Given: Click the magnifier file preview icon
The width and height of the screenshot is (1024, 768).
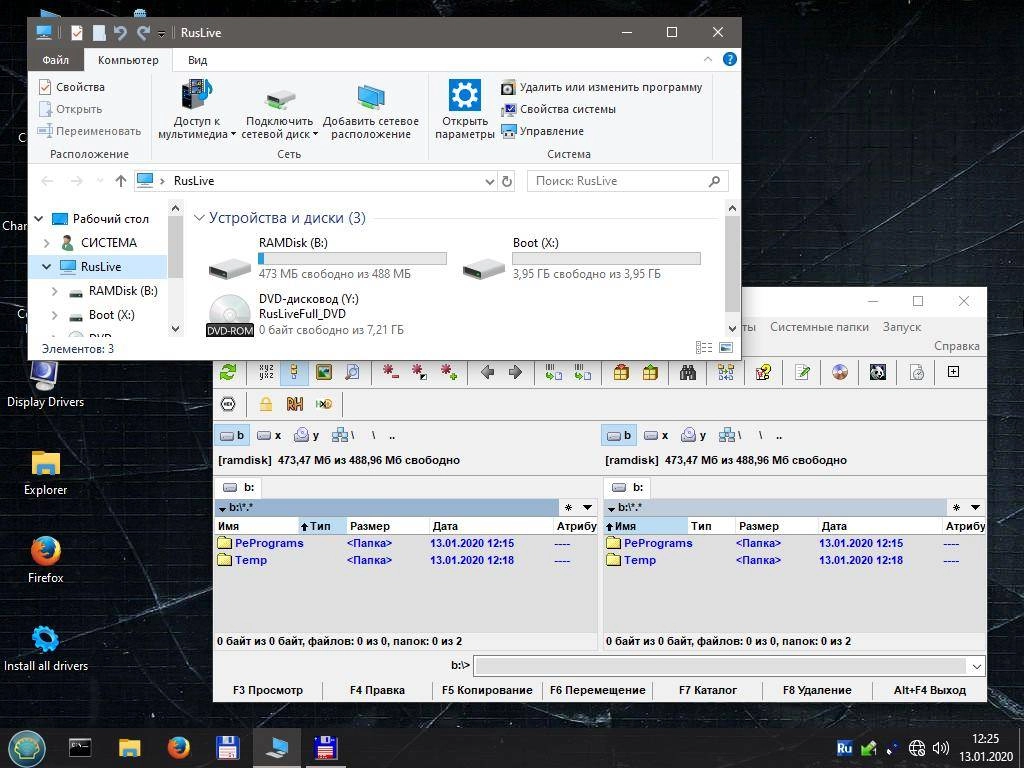Looking at the screenshot, I should [352, 372].
